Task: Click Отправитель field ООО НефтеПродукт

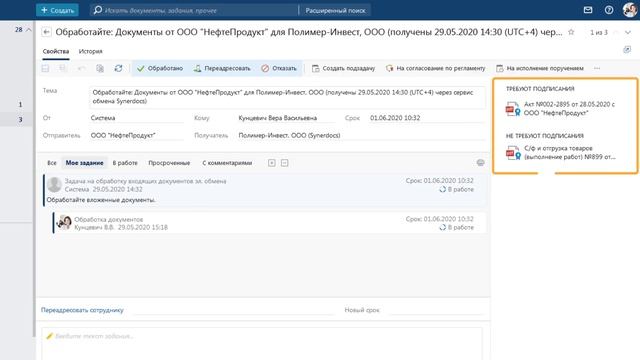Action: tap(136, 136)
